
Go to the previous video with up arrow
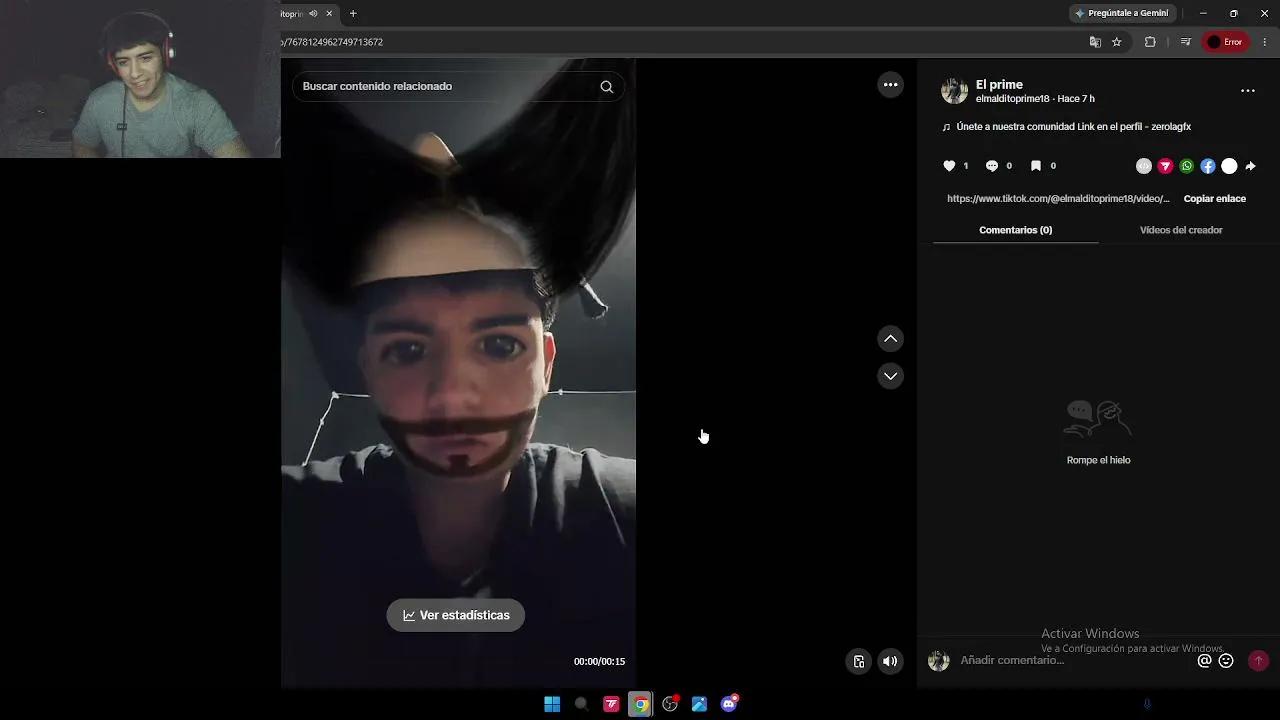tap(890, 339)
